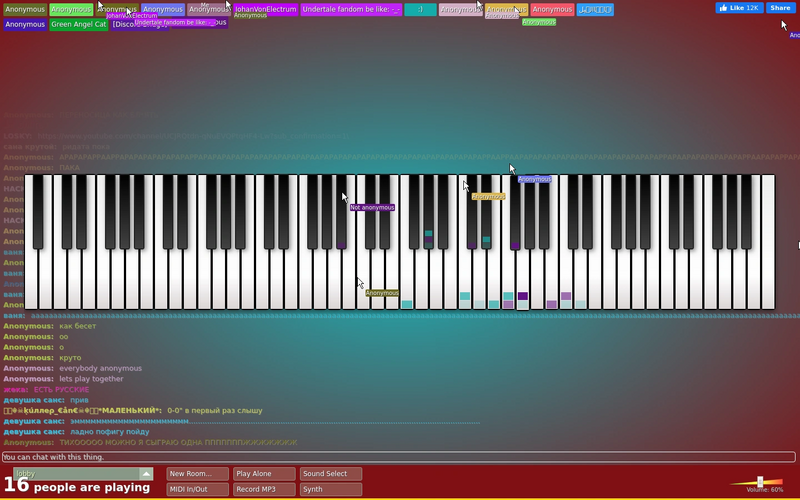Open the Sound Select menu
This screenshot has height=500, width=800.
pos(331,473)
